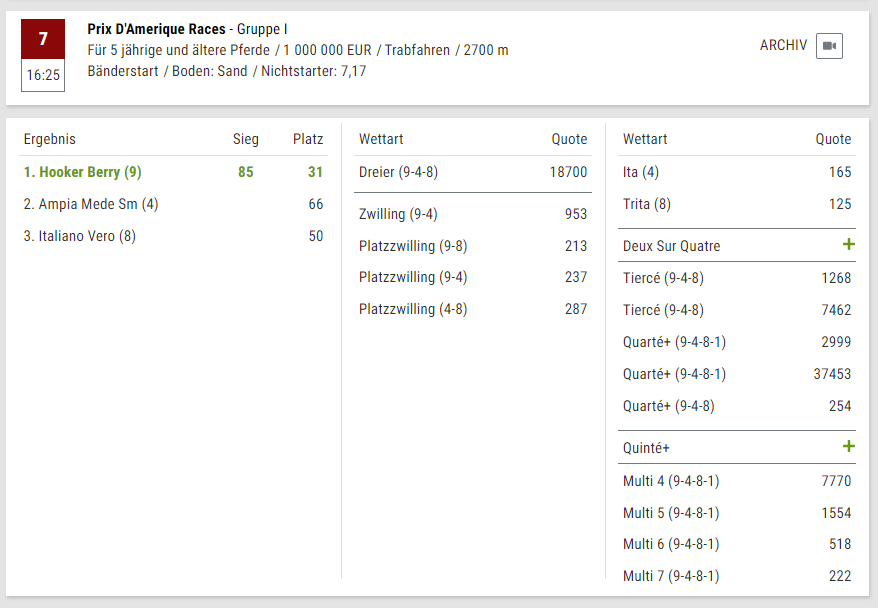Expand the Deux Sur Quatre plus icon
Image resolution: width=878 pixels, height=608 pixels.
click(848, 245)
